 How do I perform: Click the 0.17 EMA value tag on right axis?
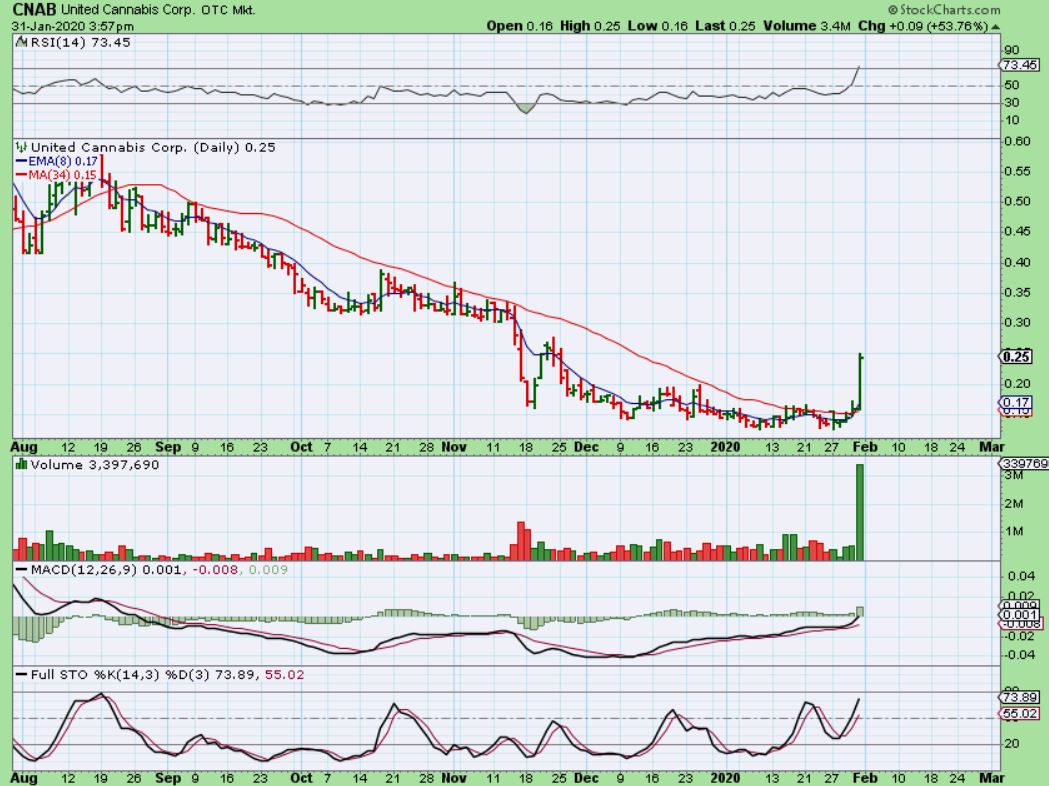pos(1016,402)
